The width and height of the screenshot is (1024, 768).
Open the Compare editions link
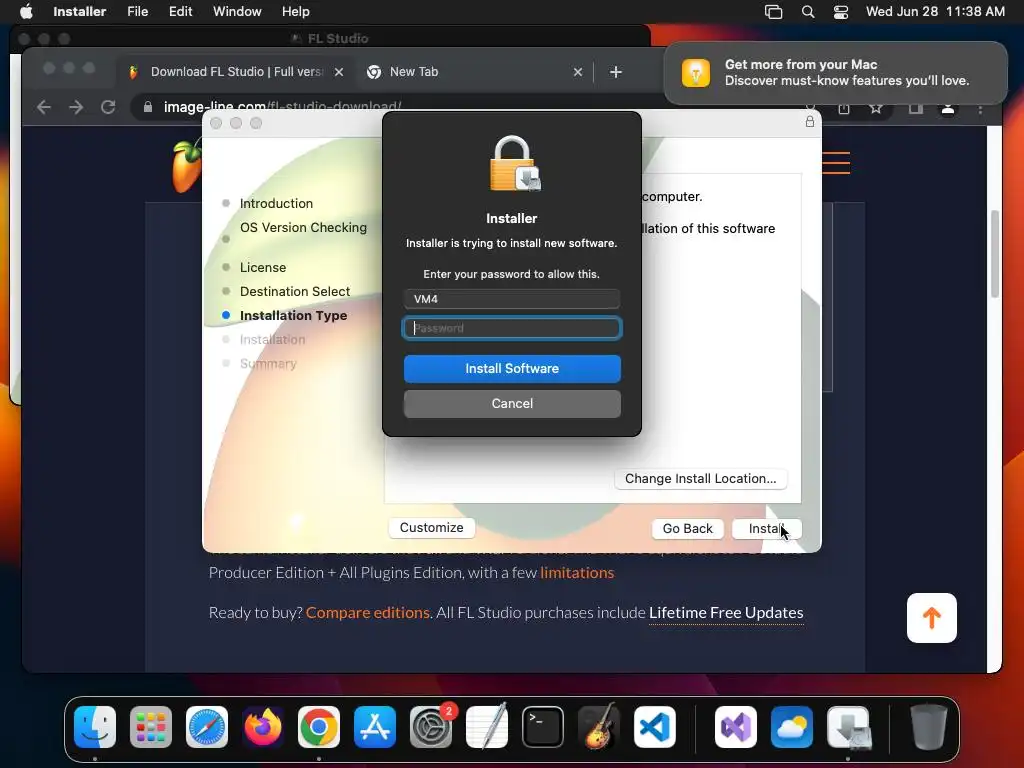(368, 613)
